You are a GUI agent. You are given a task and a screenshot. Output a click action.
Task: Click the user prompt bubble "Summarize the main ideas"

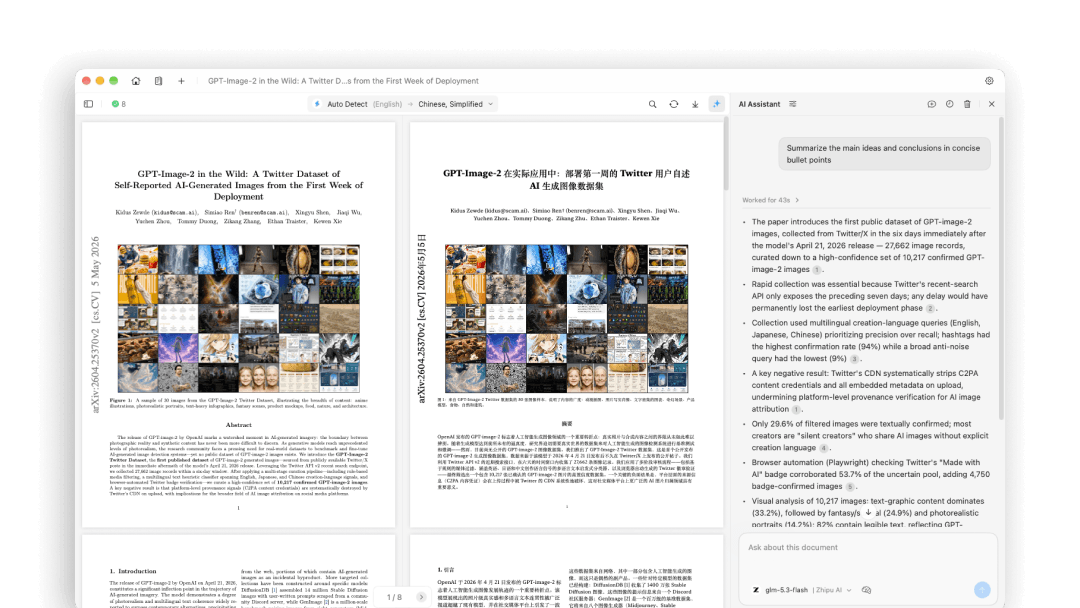[884, 154]
